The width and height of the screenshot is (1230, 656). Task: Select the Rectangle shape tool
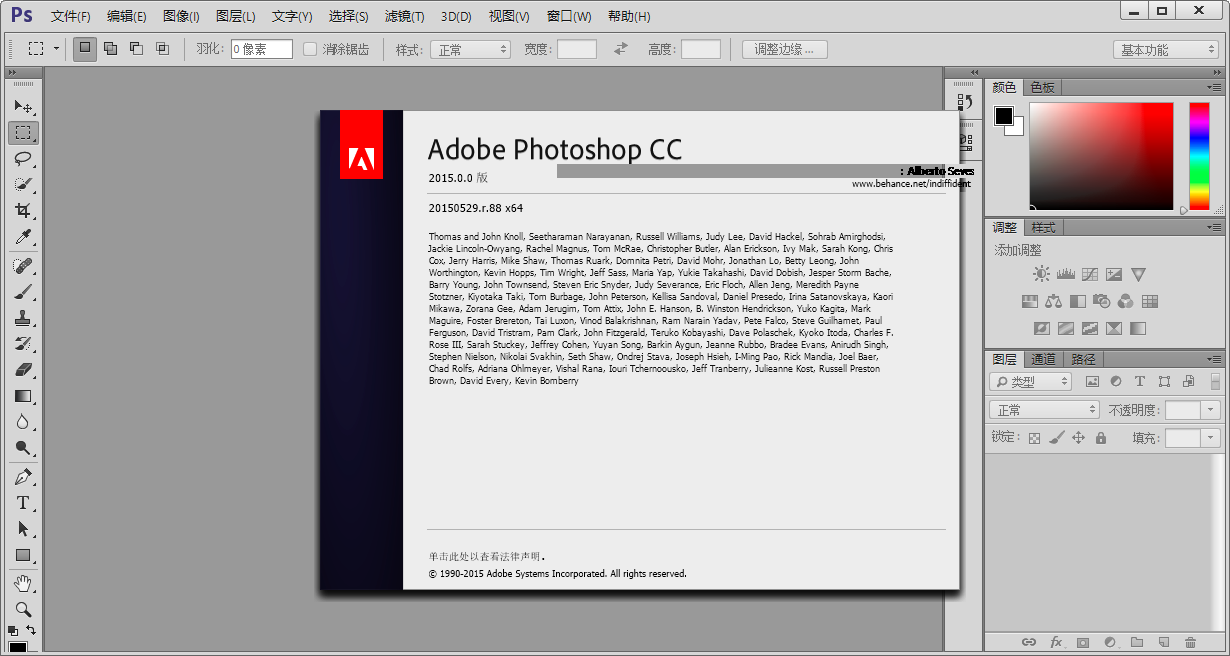23,555
